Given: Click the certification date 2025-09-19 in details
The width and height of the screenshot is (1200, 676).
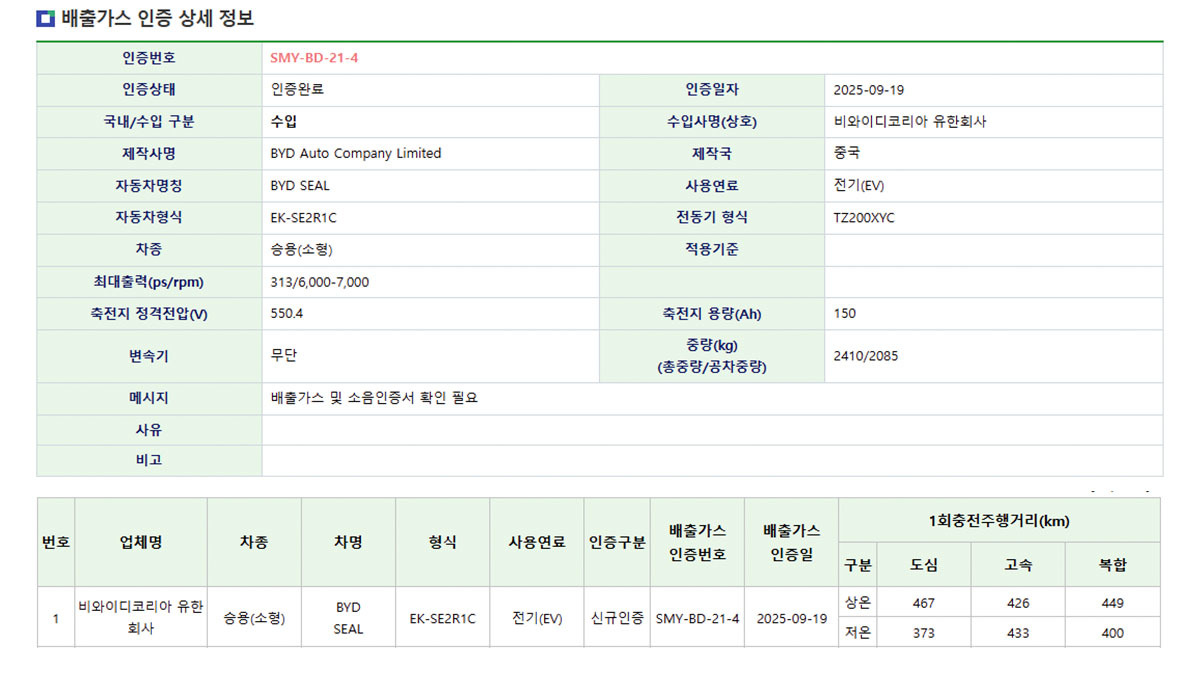Looking at the screenshot, I should pos(868,90).
